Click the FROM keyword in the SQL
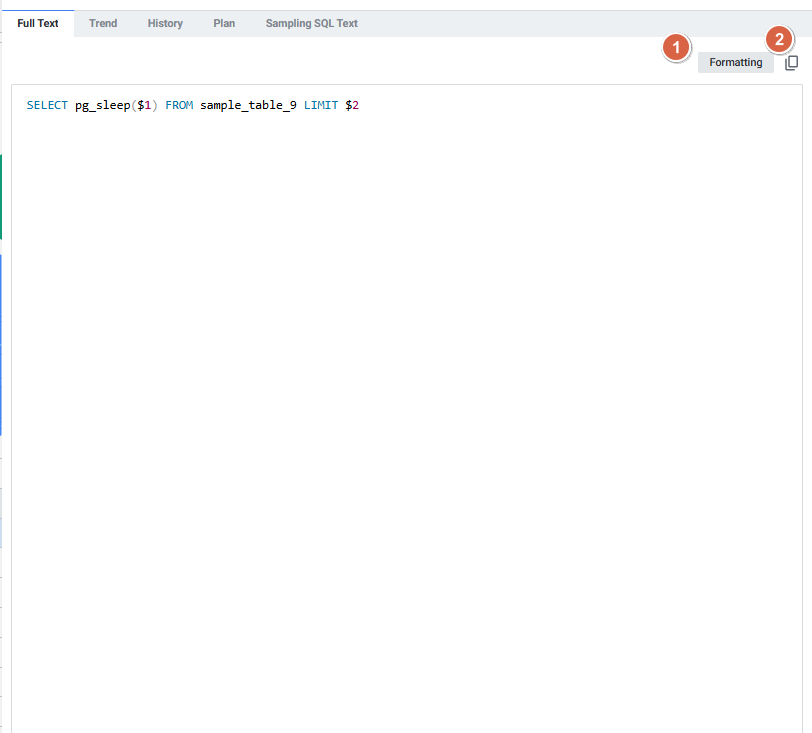812x733 pixels. pos(179,105)
